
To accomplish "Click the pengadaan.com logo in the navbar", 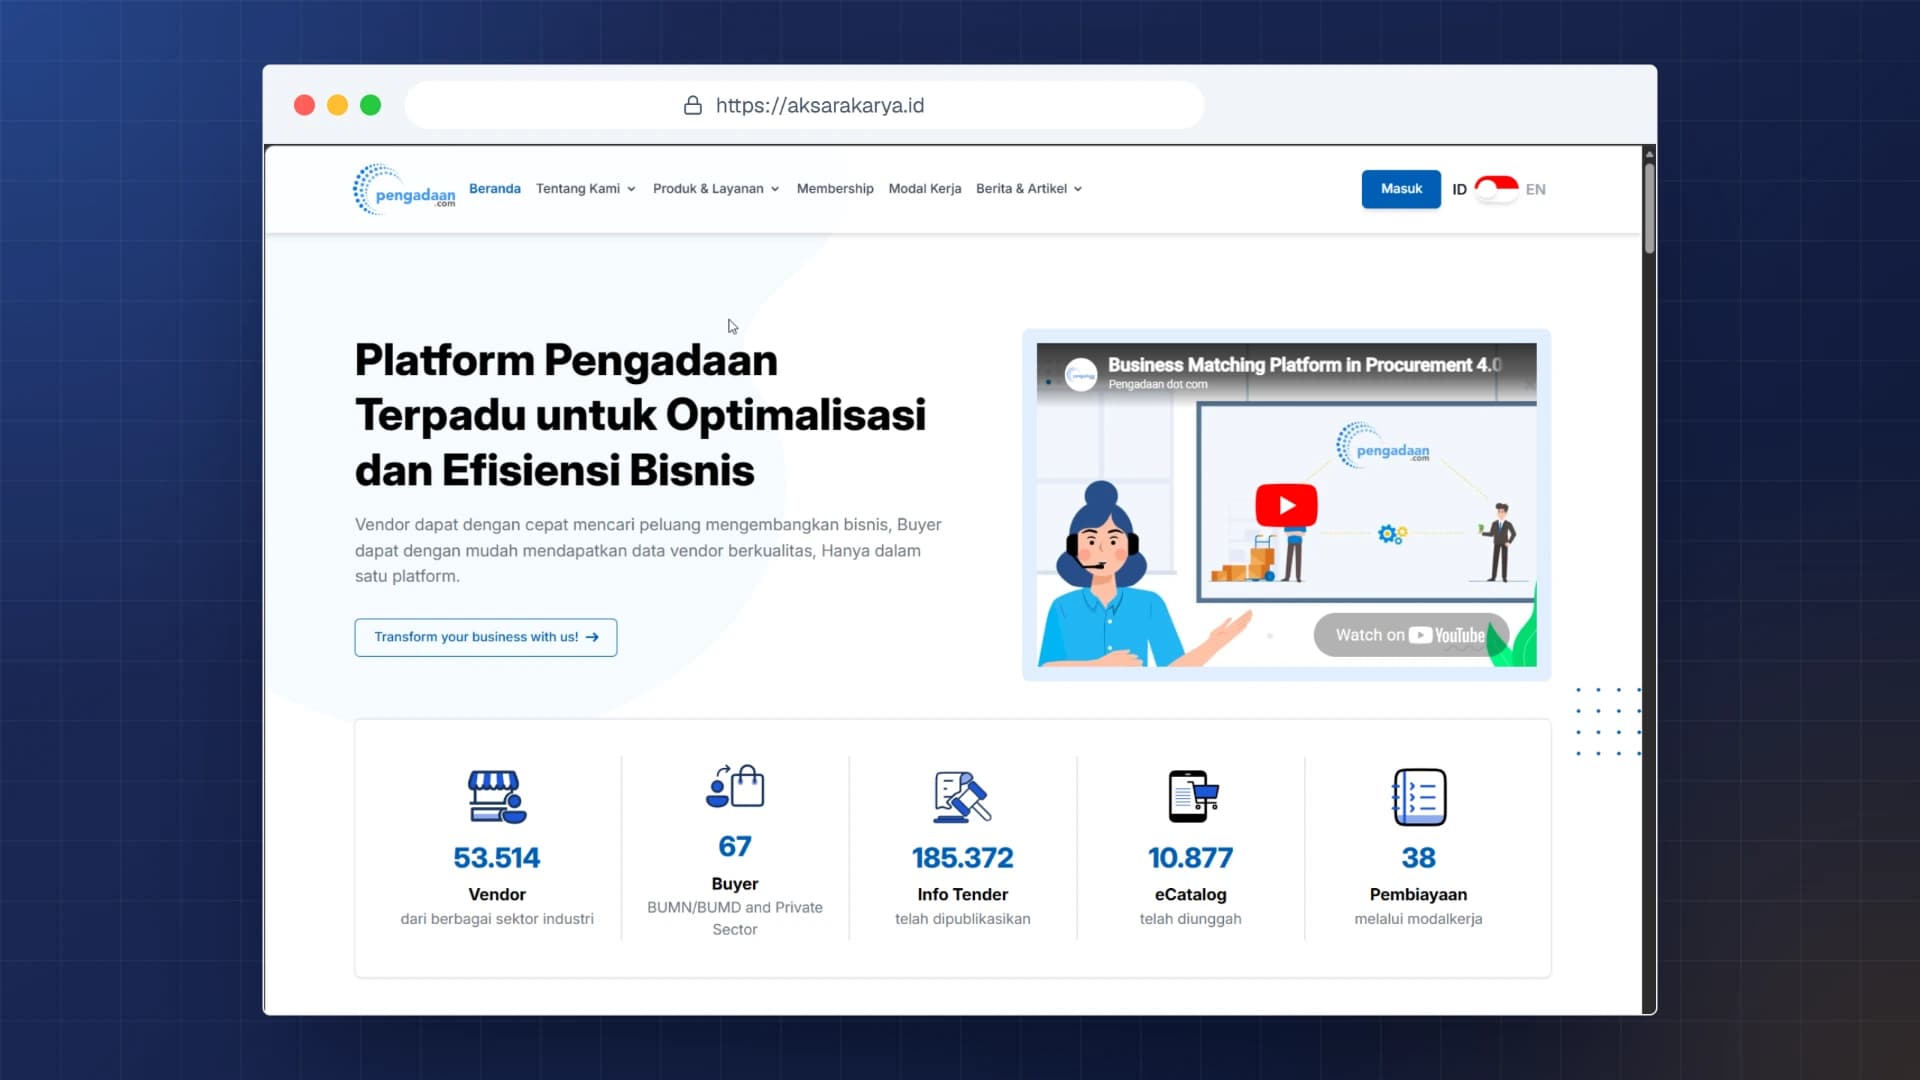I will point(404,189).
